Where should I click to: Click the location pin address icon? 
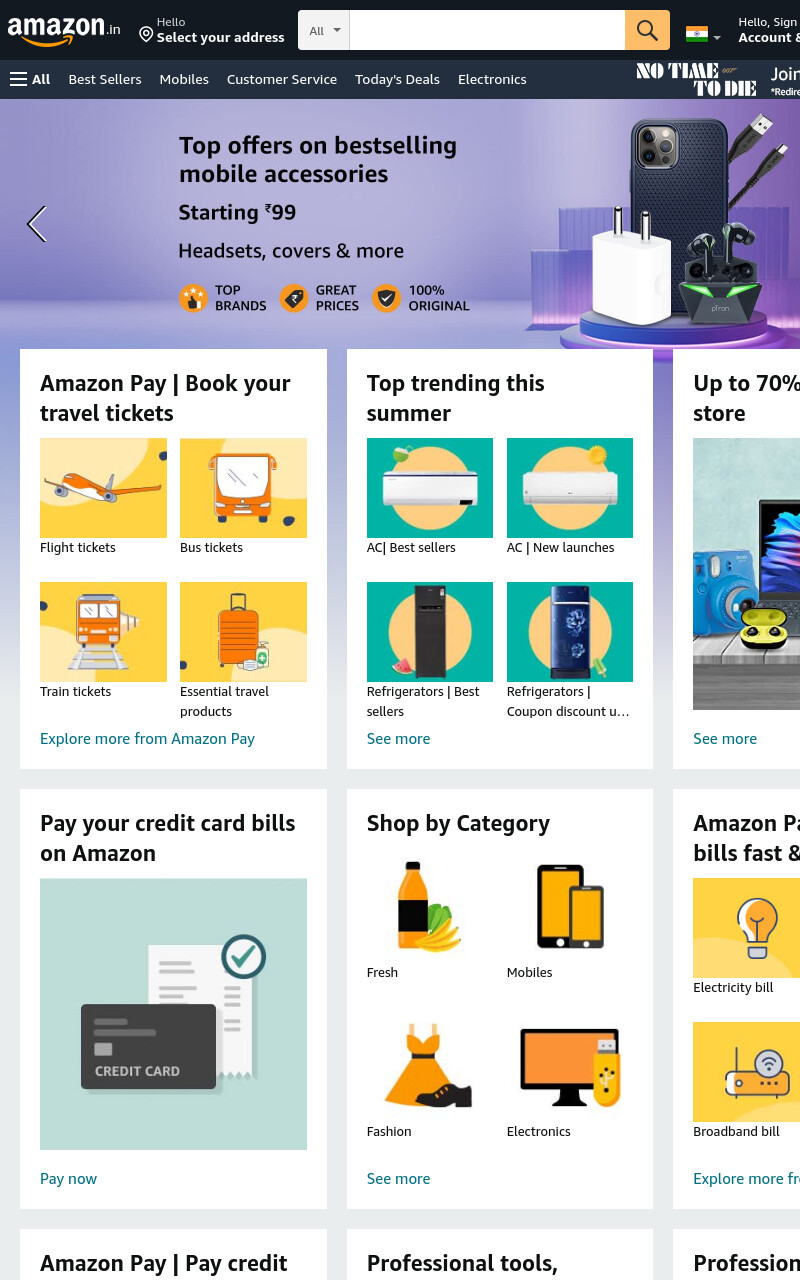point(146,35)
